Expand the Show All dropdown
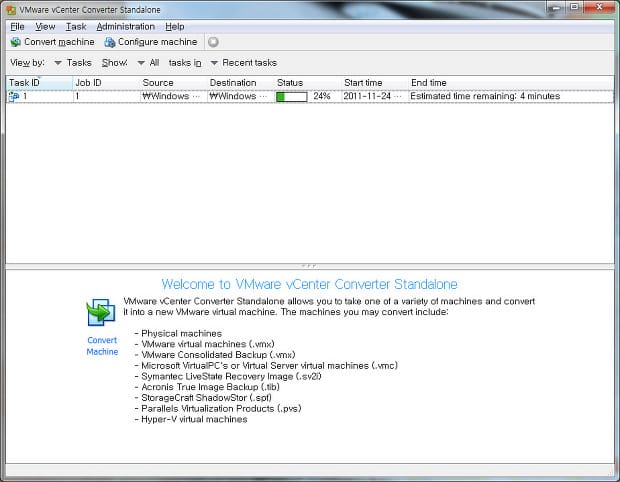 (141, 63)
